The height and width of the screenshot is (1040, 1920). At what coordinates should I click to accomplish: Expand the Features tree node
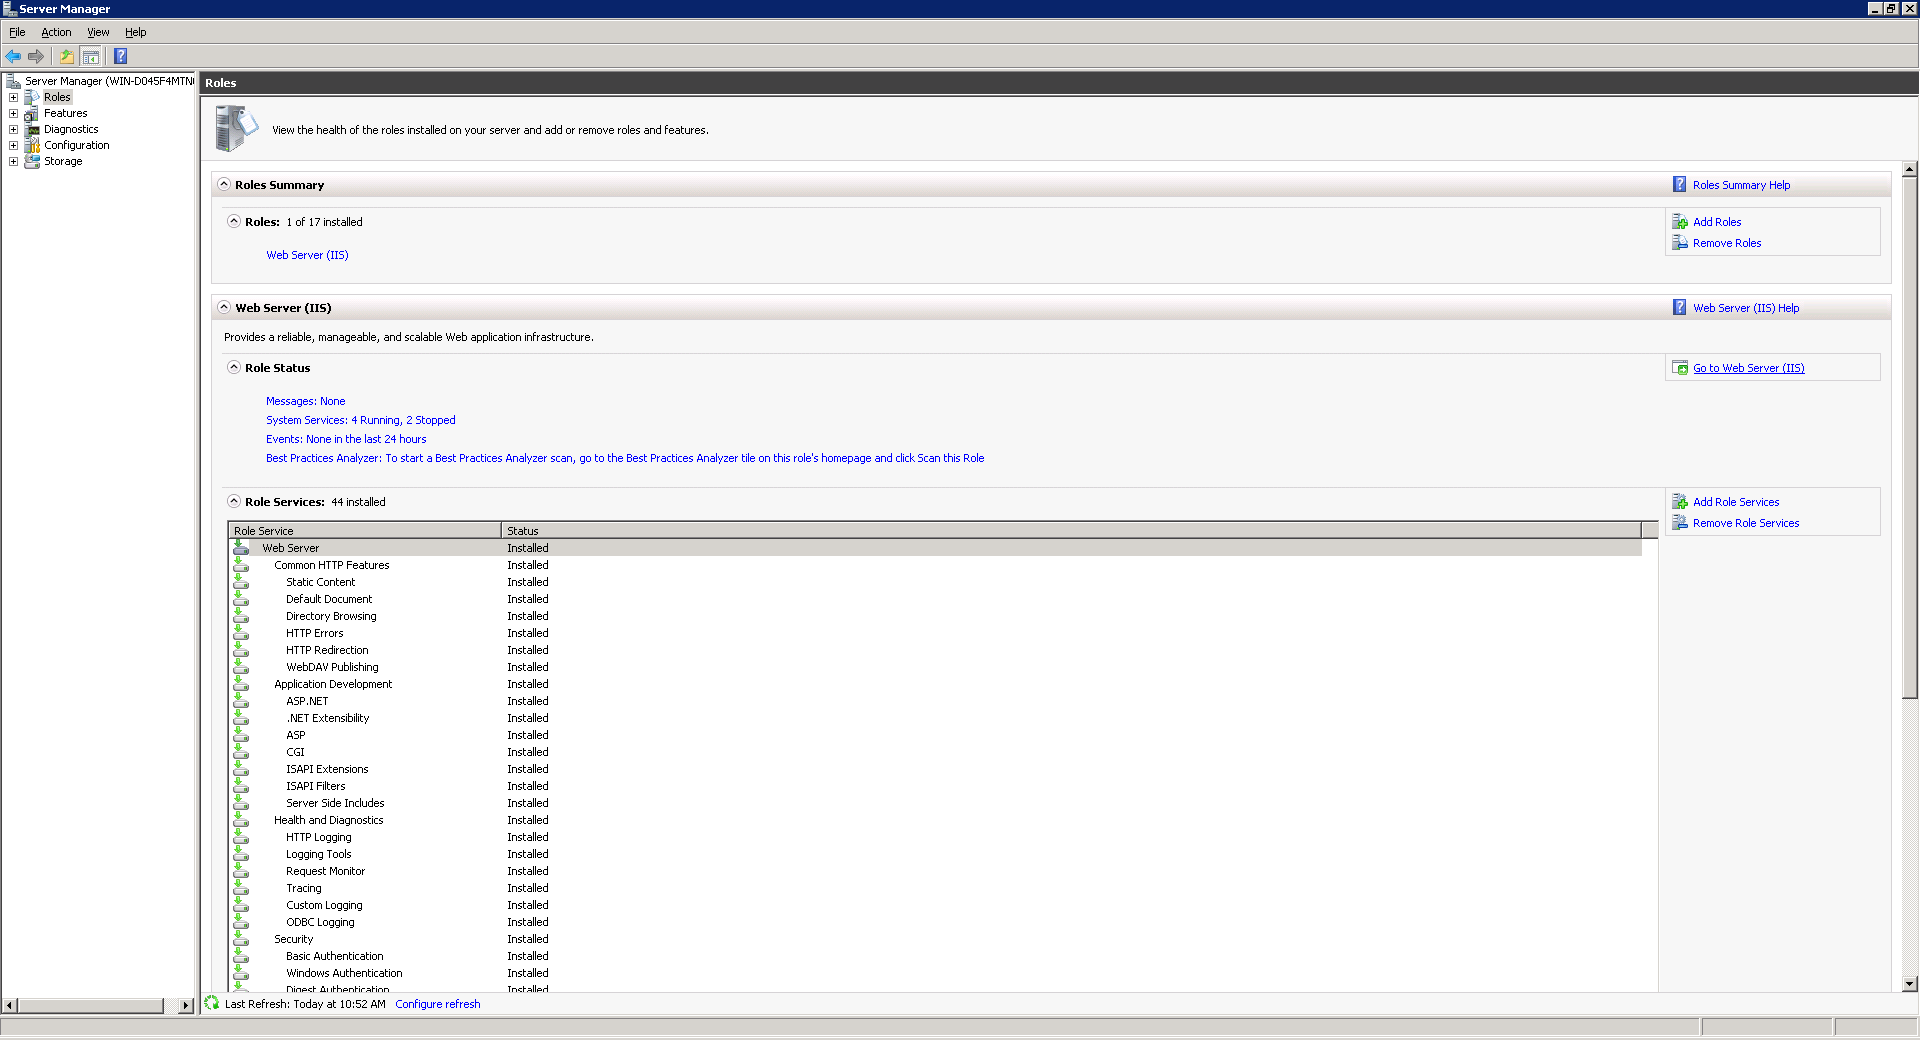pyautogui.click(x=13, y=113)
